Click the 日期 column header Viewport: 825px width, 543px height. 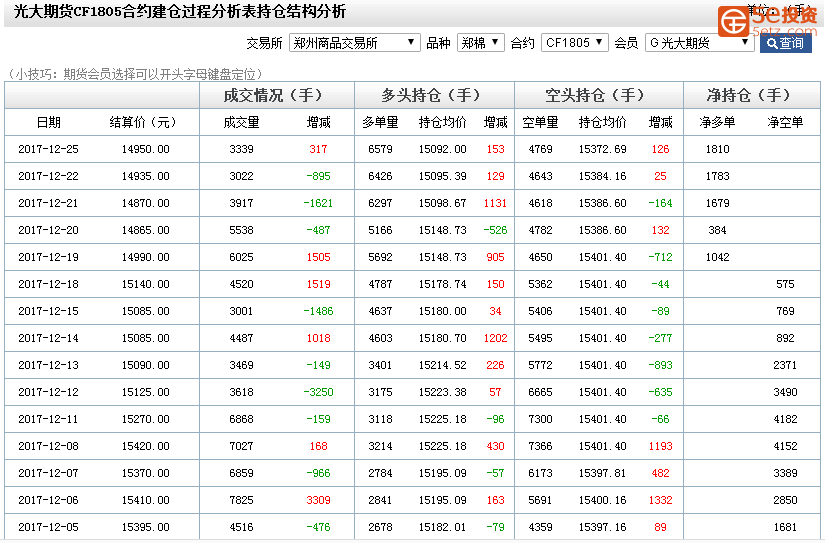[x=48, y=123]
